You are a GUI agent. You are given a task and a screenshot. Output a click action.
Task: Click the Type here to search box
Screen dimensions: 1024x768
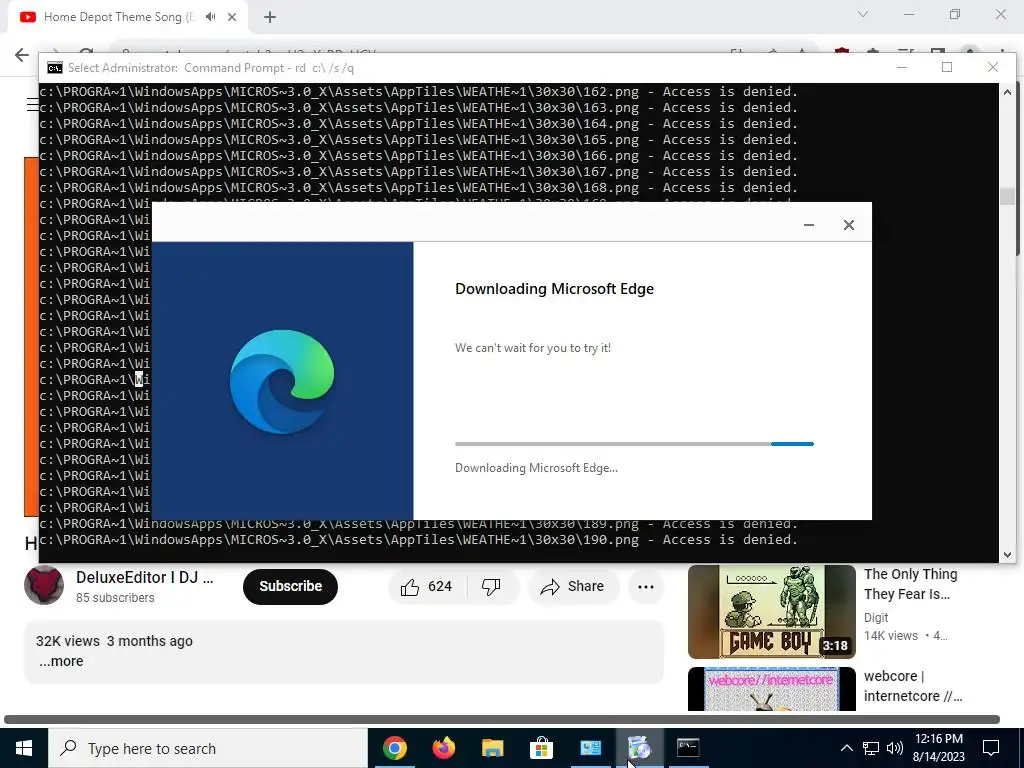pyautogui.click(x=208, y=748)
